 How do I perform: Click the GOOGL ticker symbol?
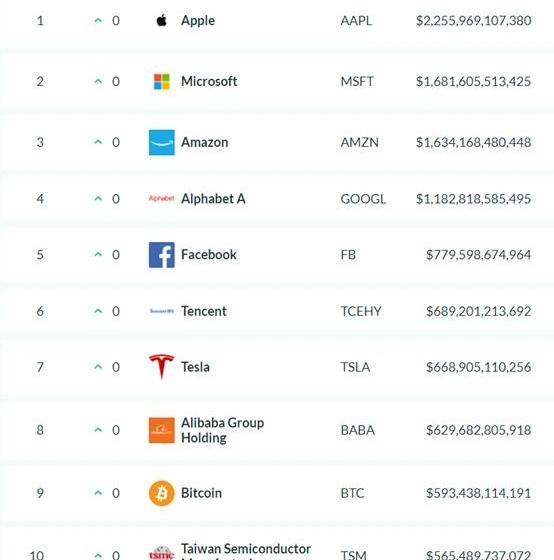coord(363,199)
